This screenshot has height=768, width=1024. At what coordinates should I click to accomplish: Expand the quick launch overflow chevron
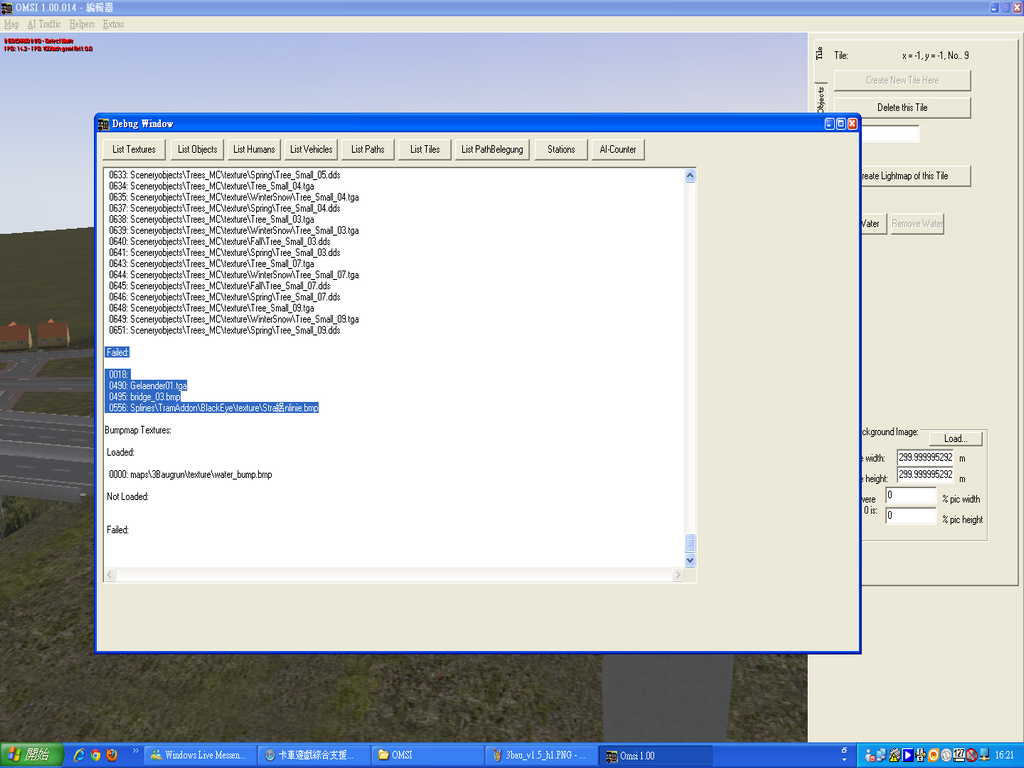pyautogui.click(x=135, y=751)
